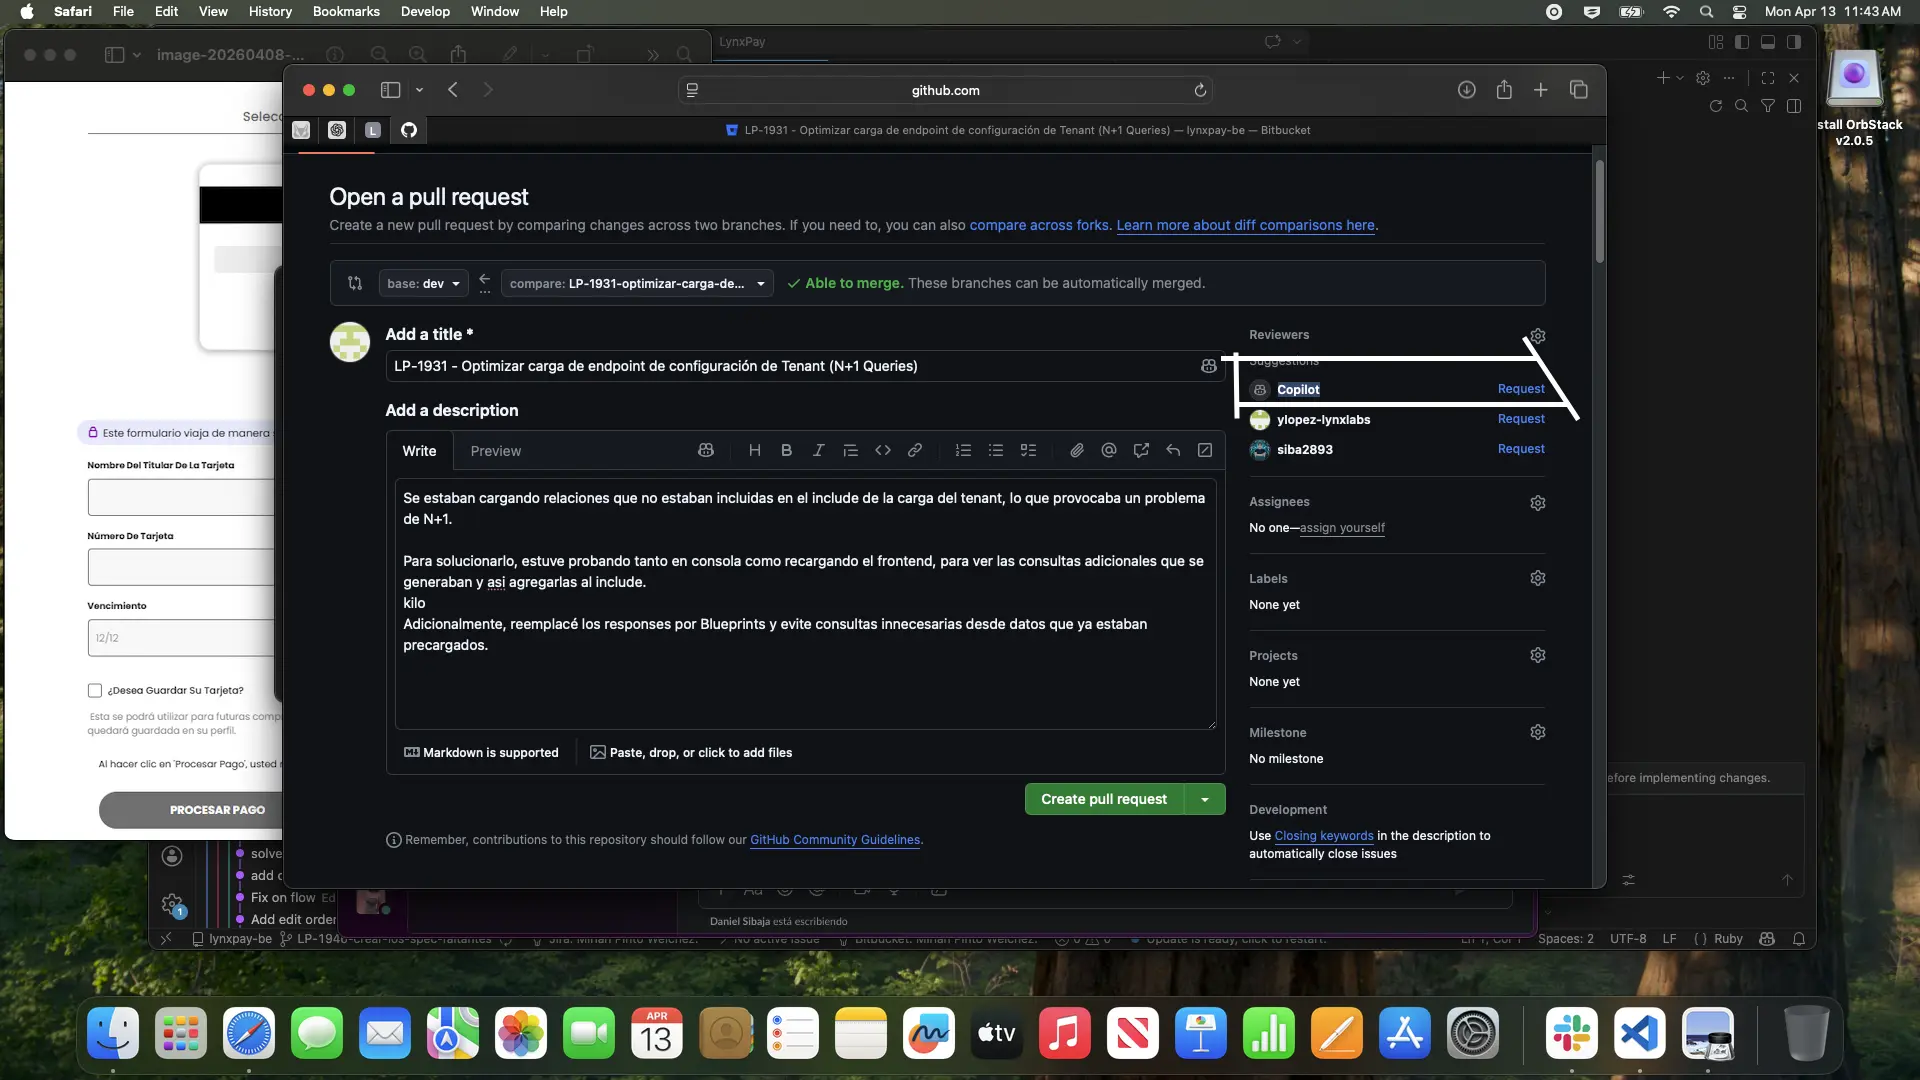Open the Labels gear settings
The image size is (1920, 1080).
1538,579
